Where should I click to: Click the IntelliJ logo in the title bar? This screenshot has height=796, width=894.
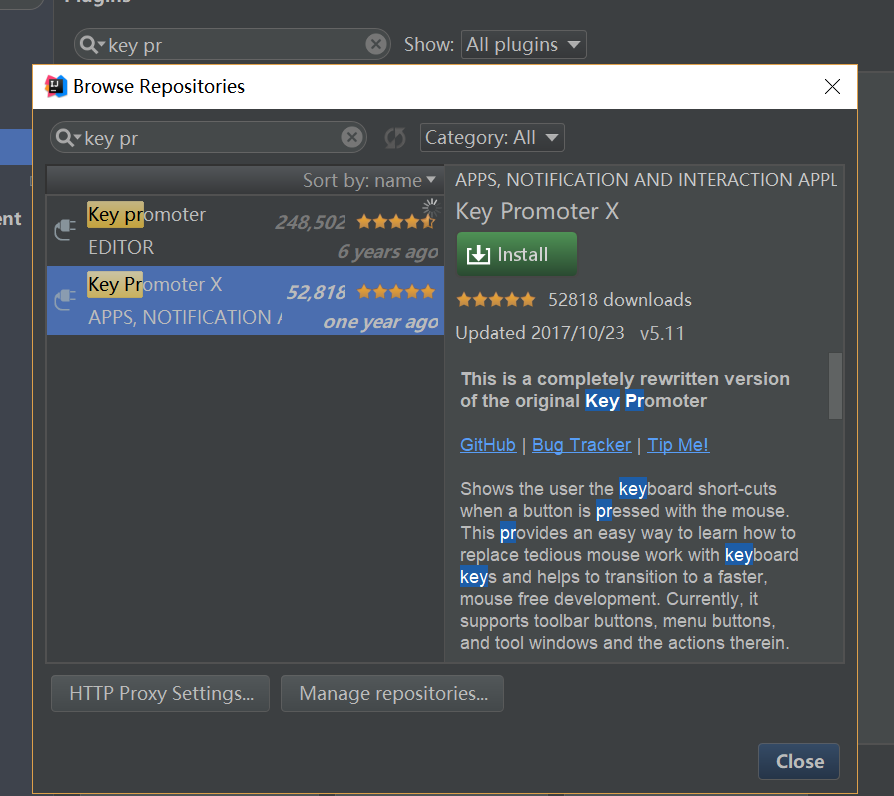click(x=56, y=86)
